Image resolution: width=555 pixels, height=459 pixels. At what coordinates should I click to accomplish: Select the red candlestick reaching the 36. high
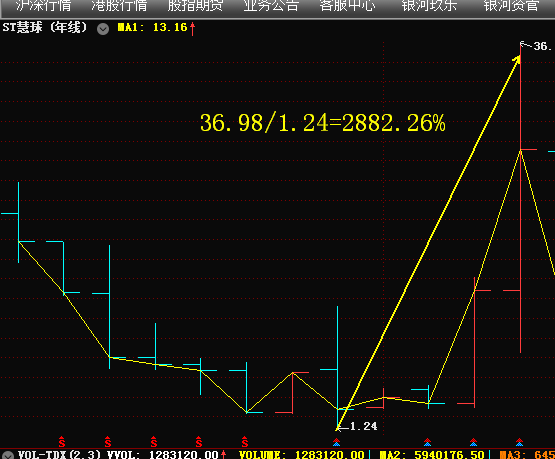tap(521, 199)
